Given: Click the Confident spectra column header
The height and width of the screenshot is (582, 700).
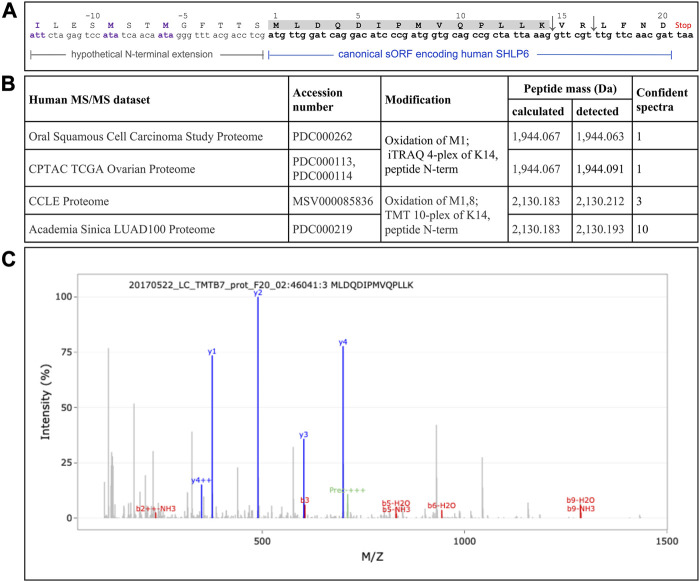Looking at the screenshot, I should click(x=661, y=99).
